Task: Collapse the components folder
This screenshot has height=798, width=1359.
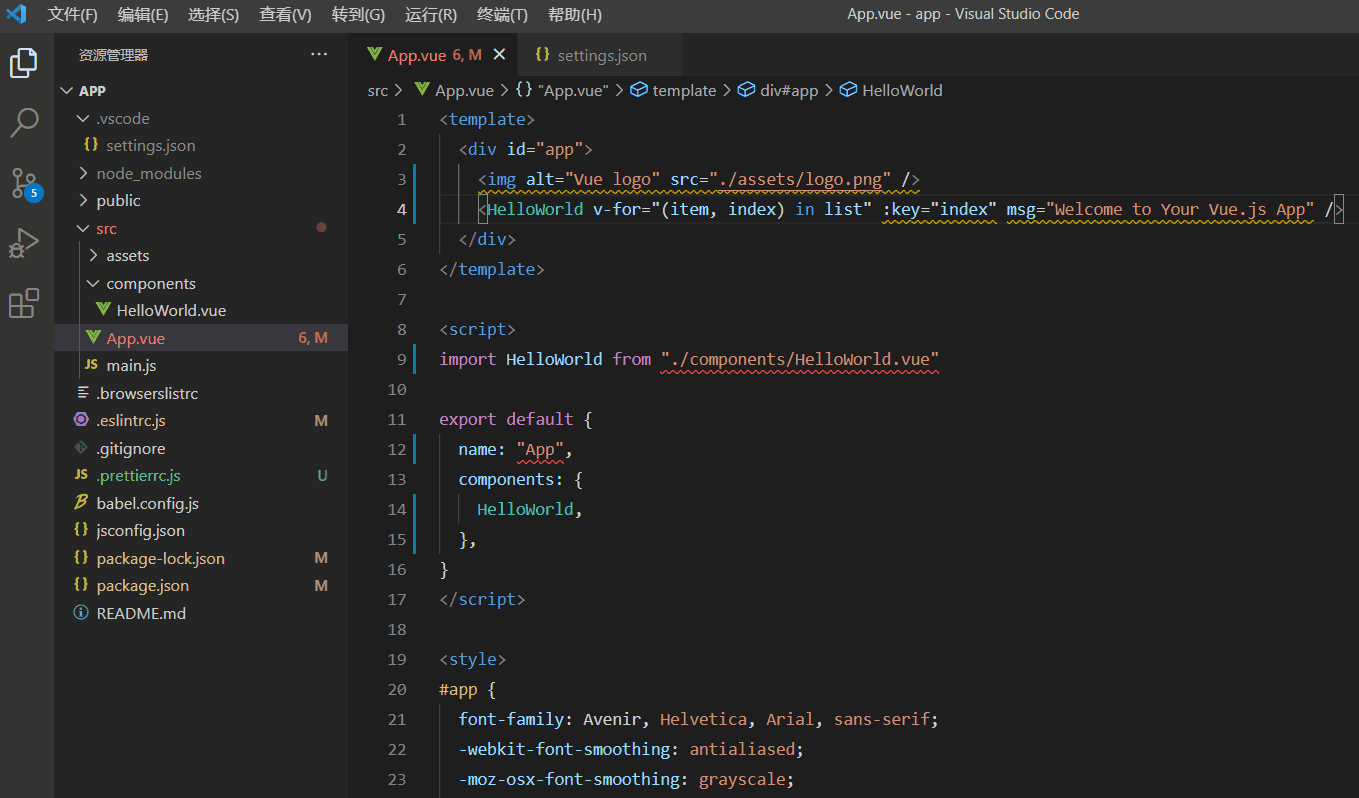Action: [x=93, y=283]
